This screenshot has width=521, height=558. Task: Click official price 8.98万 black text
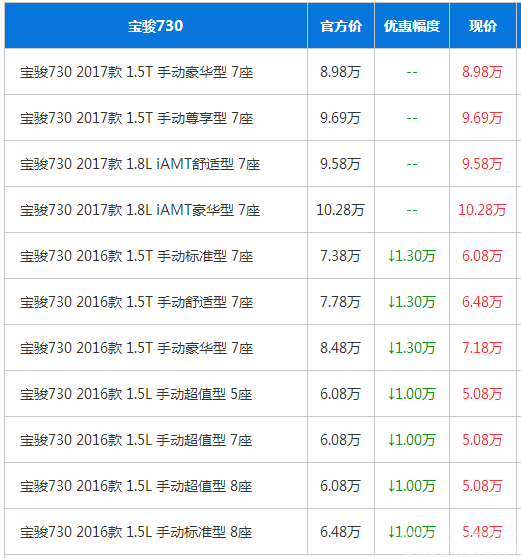coord(340,72)
